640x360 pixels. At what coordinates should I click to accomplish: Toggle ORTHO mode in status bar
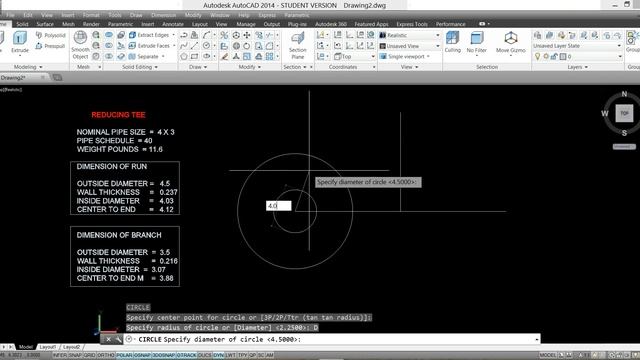coord(106,356)
